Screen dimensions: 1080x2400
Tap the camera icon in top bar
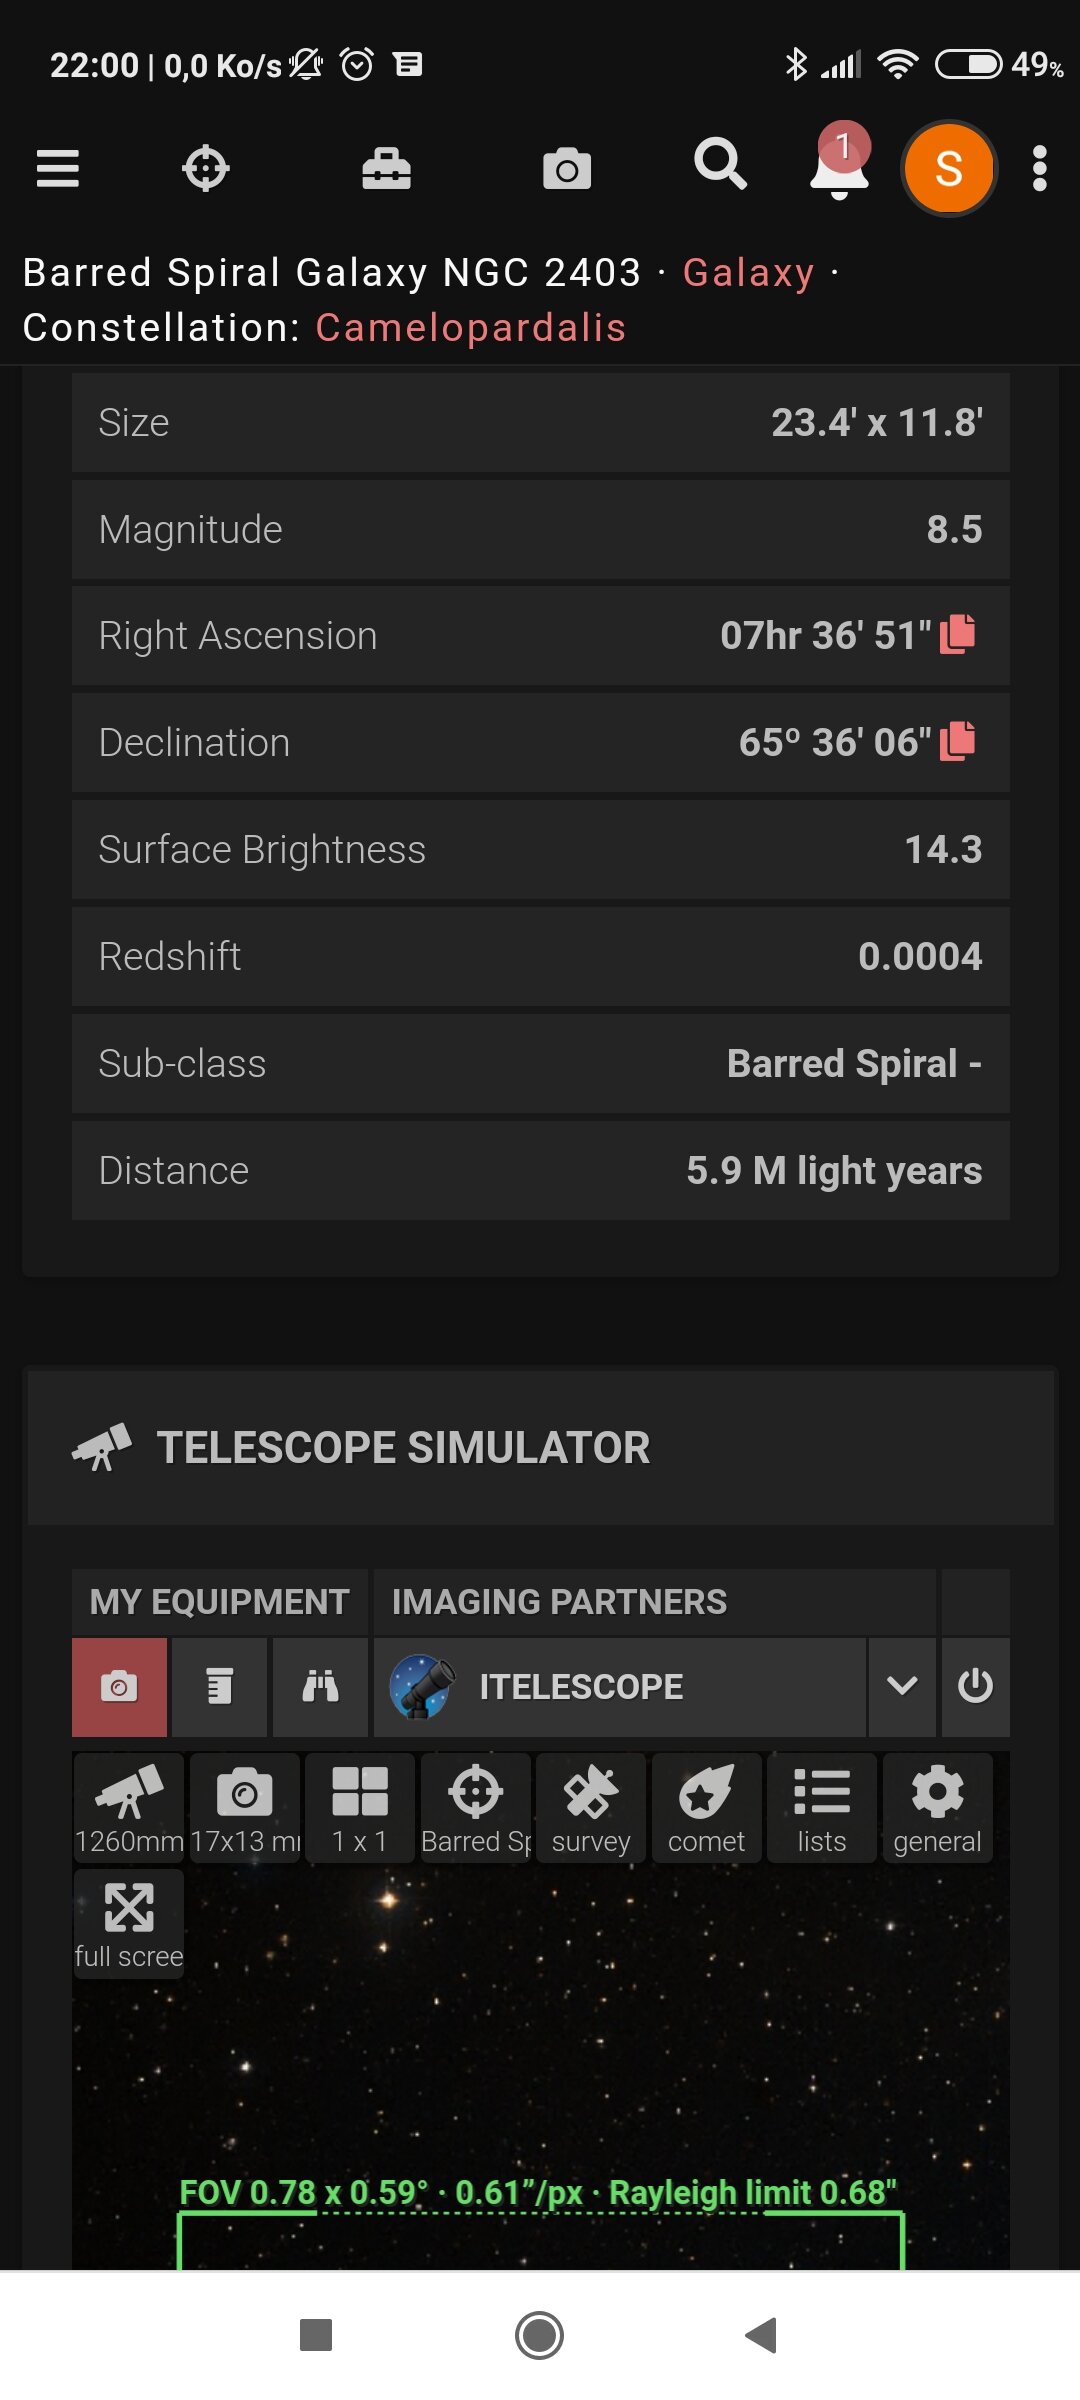coord(567,168)
